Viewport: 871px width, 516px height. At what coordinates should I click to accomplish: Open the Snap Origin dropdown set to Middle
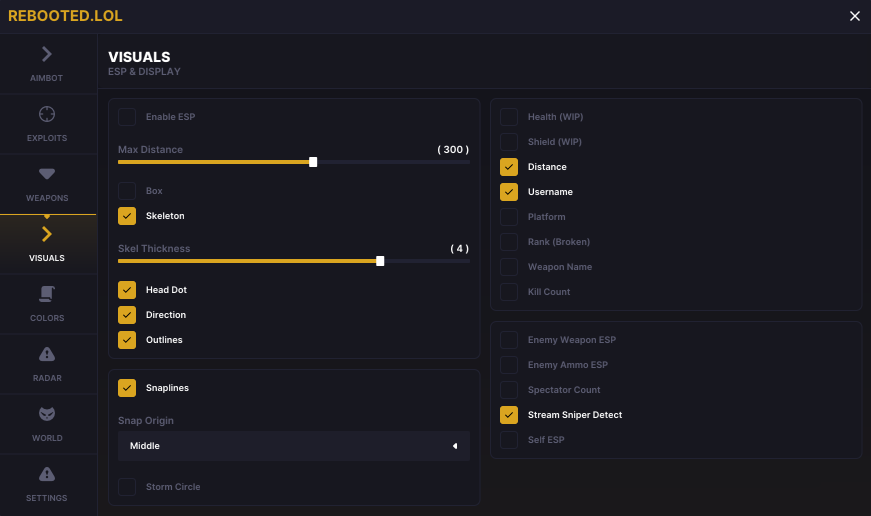(x=293, y=446)
